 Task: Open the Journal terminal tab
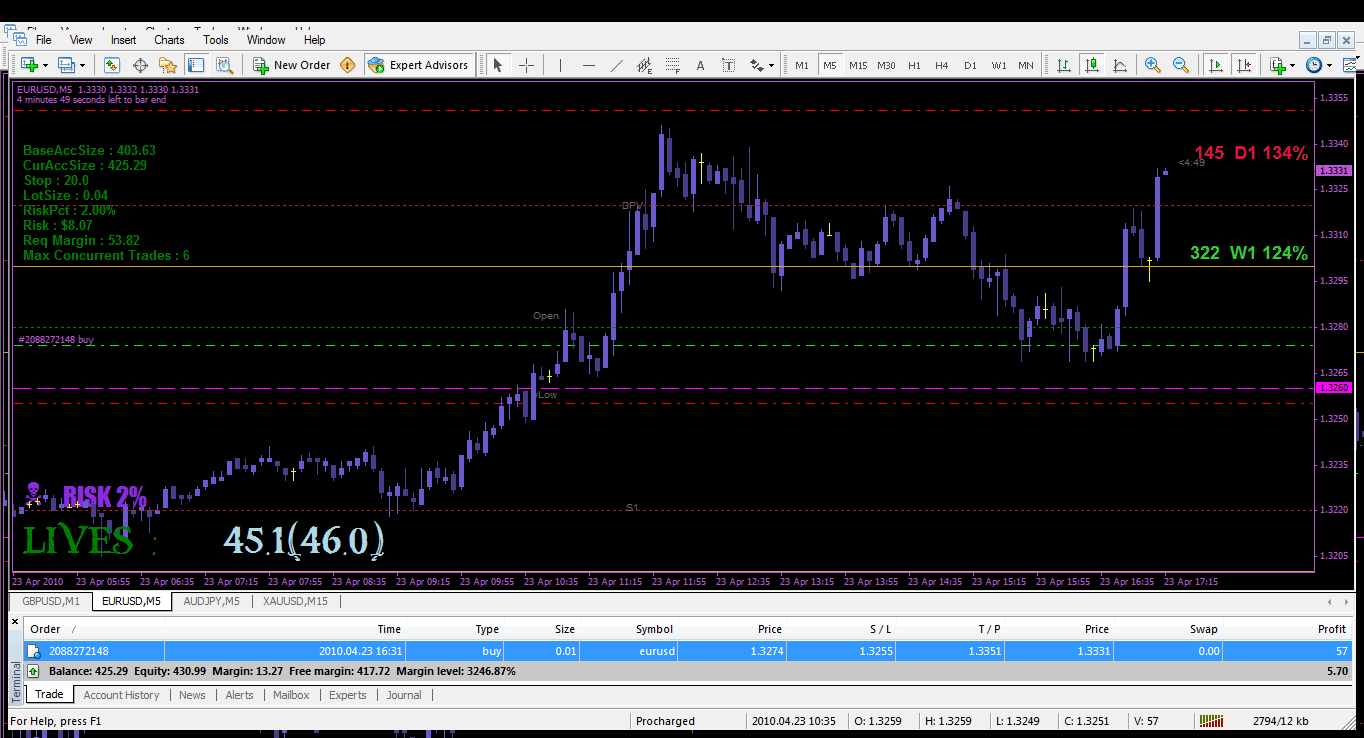click(404, 695)
